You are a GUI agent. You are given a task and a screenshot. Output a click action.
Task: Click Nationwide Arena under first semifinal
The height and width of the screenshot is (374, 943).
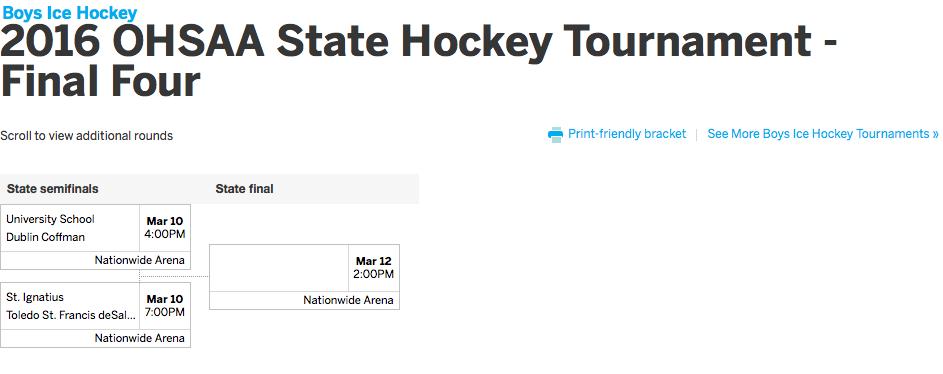[140, 260]
